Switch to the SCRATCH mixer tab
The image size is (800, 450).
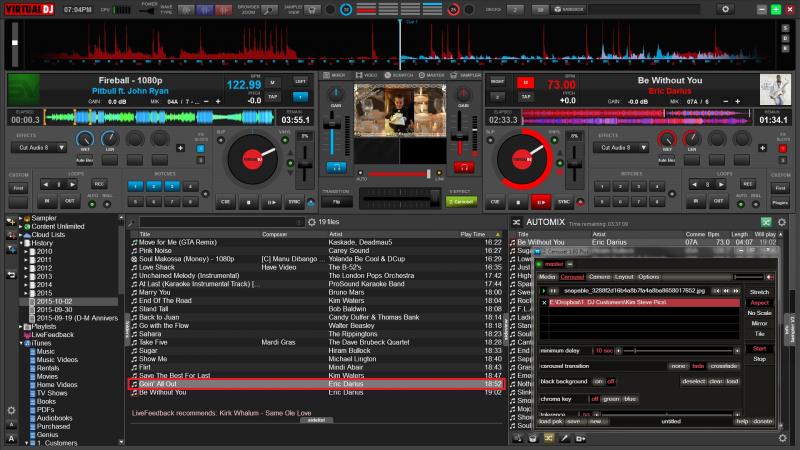(398, 75)
